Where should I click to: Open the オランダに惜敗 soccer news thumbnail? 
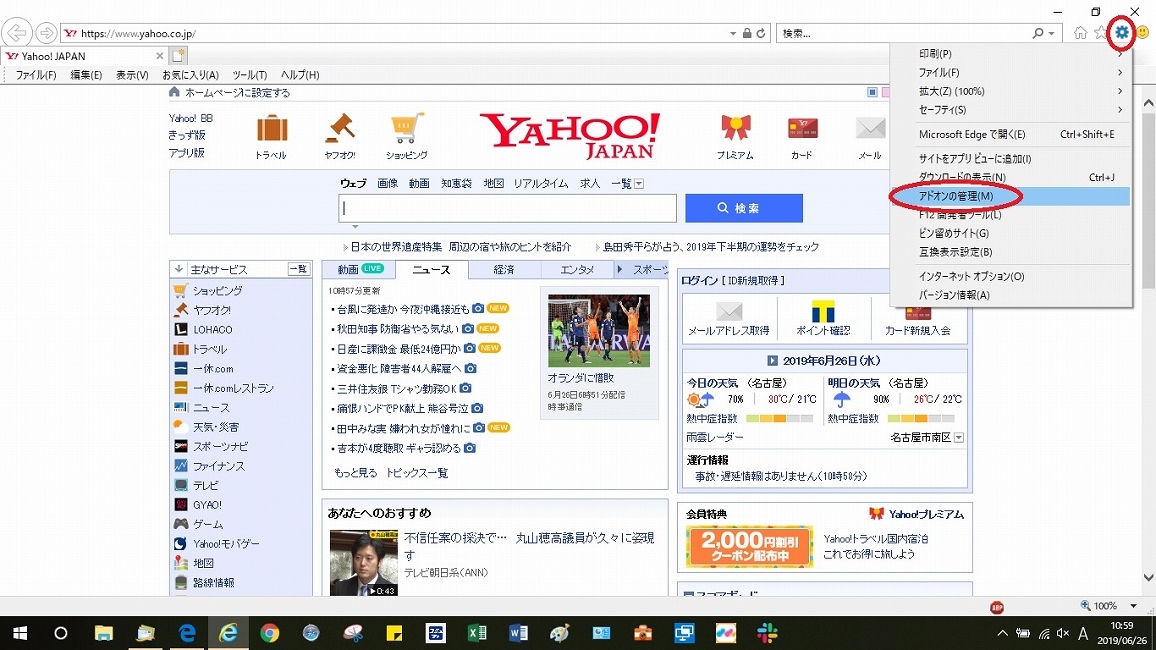pyautogui.click(x=599, y=331)
